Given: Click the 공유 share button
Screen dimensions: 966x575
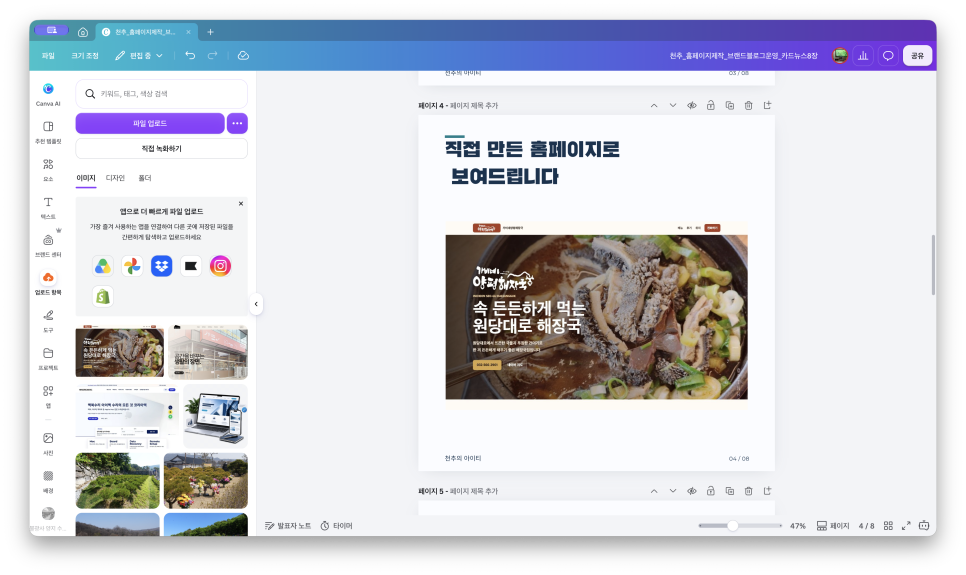Looking at the screenshot, I should (x=917, y=55).
